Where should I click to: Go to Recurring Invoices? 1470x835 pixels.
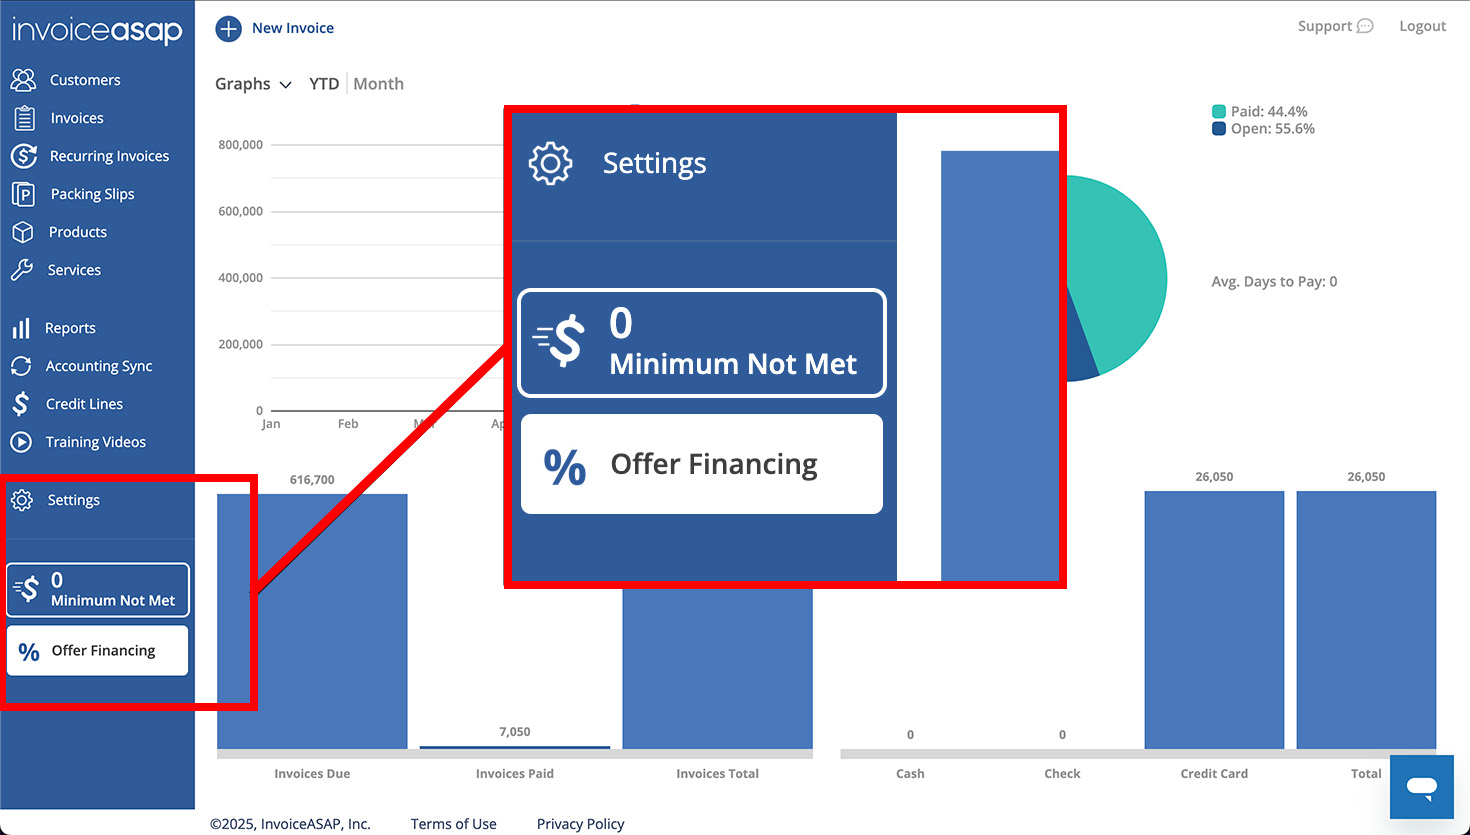(x=110, y=156)
